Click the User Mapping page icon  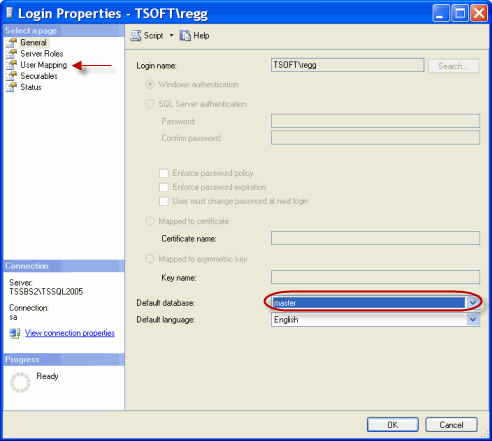(11, 65)
